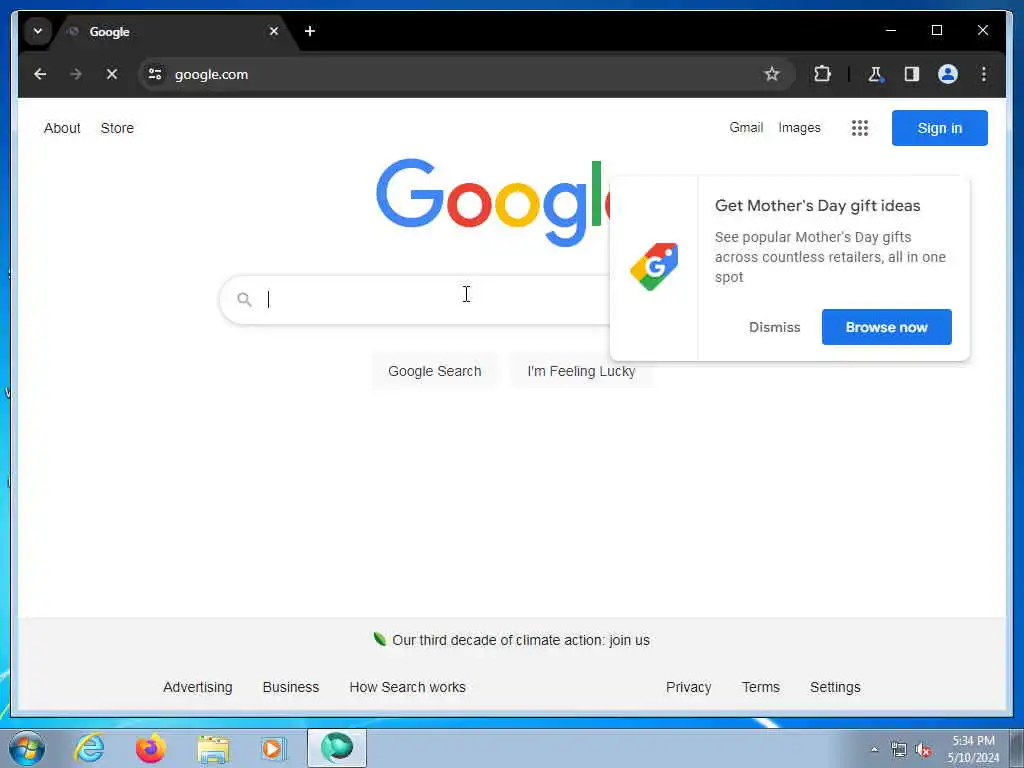The image size is (1024, 768).
Task: Click Browse now button
Action: [x=886, y=327]
